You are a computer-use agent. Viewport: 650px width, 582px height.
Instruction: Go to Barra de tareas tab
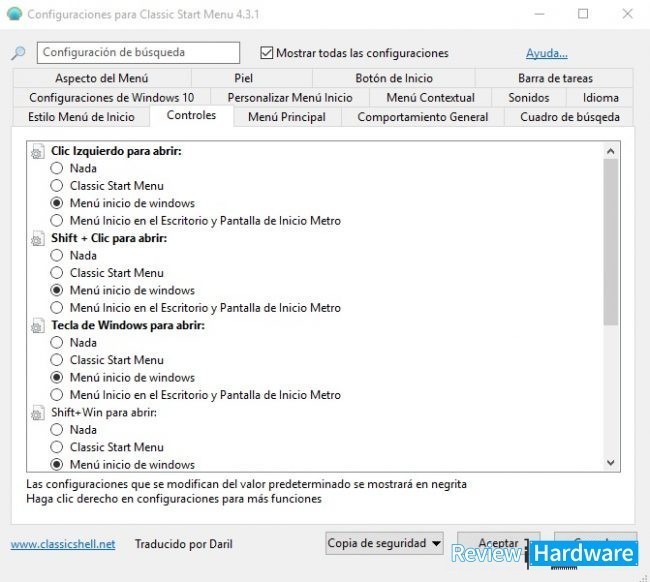[555, 78]
